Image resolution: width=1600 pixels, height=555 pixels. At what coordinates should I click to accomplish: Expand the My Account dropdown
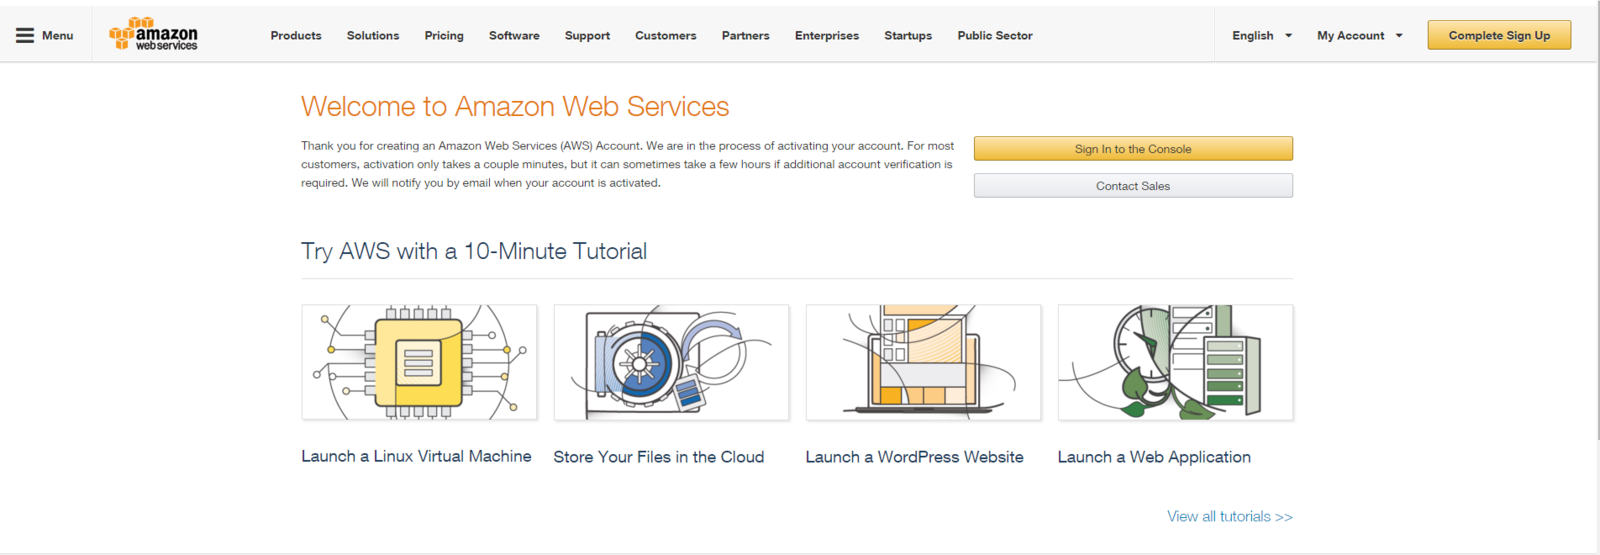click(x=1360, y=36)
